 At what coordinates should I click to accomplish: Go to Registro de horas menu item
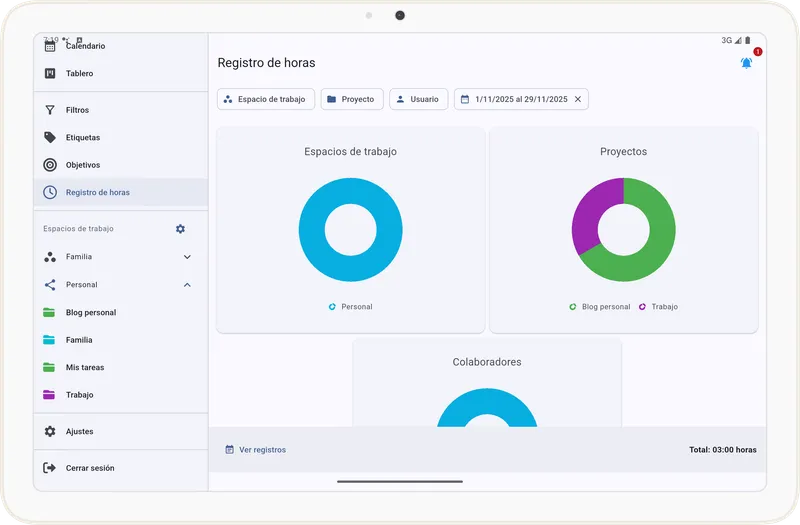coord(97,192)
